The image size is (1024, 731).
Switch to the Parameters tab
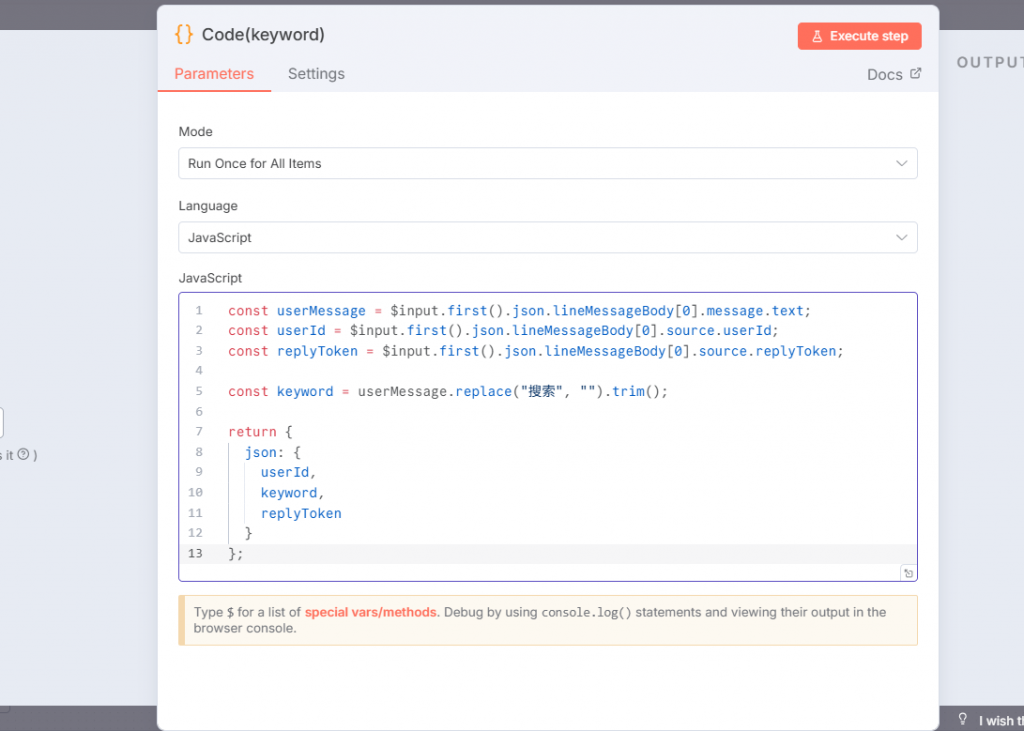tap(214, 74)
